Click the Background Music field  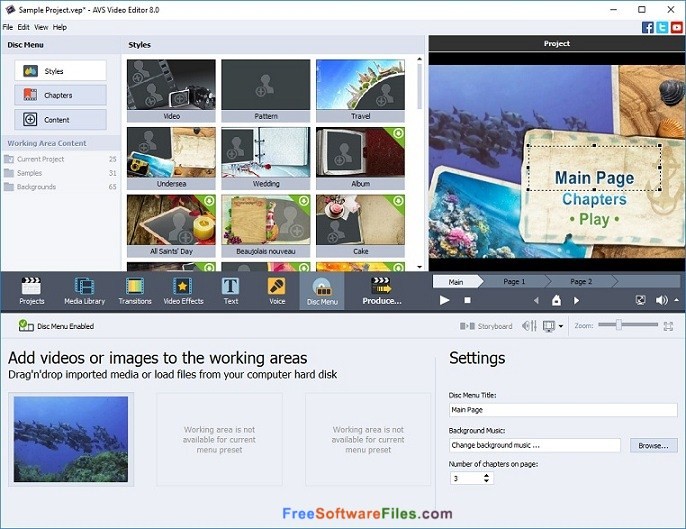[x=535, y=445]
